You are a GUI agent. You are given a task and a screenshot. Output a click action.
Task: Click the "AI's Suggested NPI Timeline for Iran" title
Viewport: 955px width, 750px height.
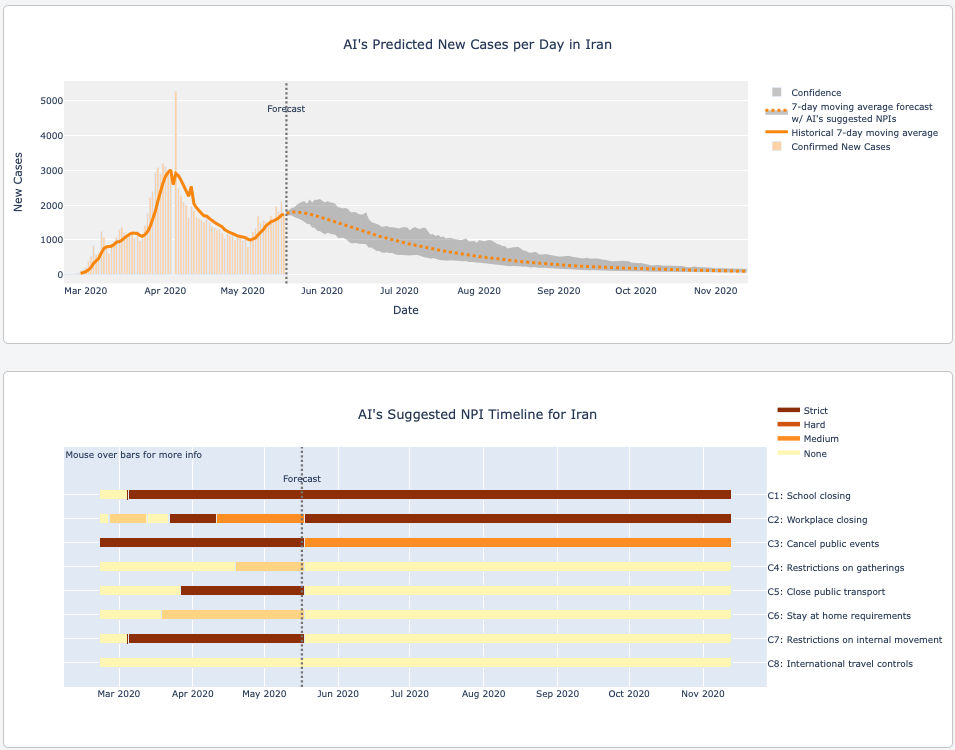pos(477,414)
